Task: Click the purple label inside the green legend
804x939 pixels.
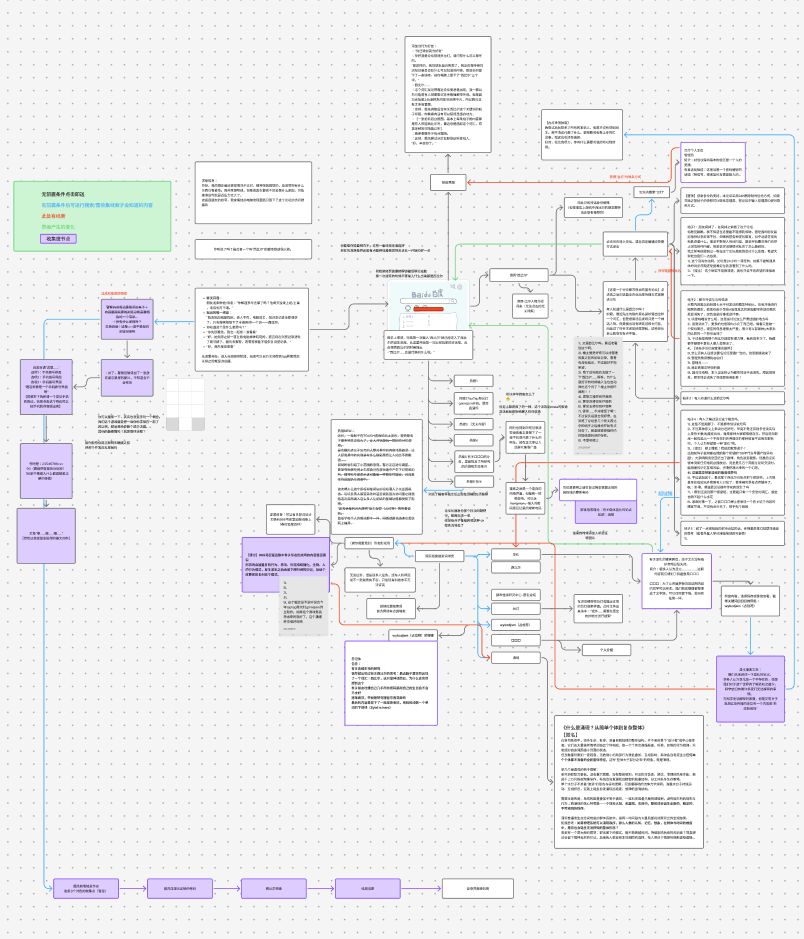Action: [58, 238]
